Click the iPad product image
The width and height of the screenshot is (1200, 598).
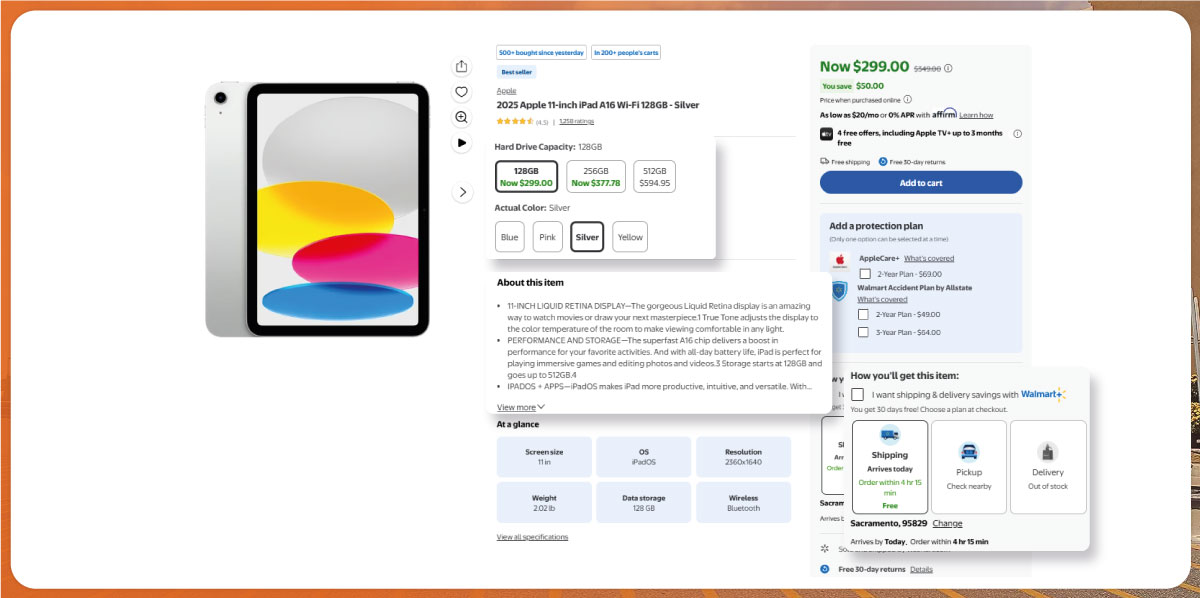[x=318, y=209]
